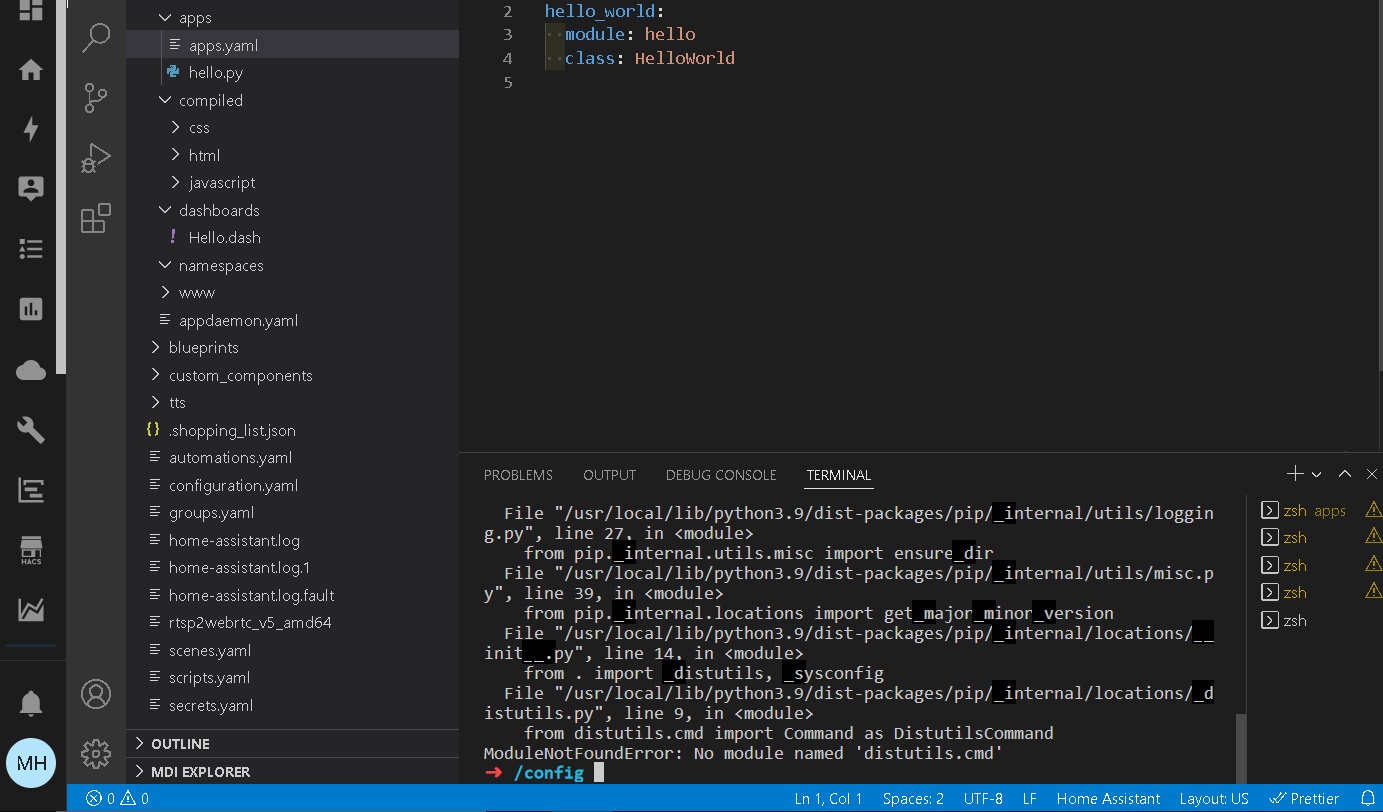1383x812 pixels.
Task: Open Hello.dash file
Action: tap(225, 238)
